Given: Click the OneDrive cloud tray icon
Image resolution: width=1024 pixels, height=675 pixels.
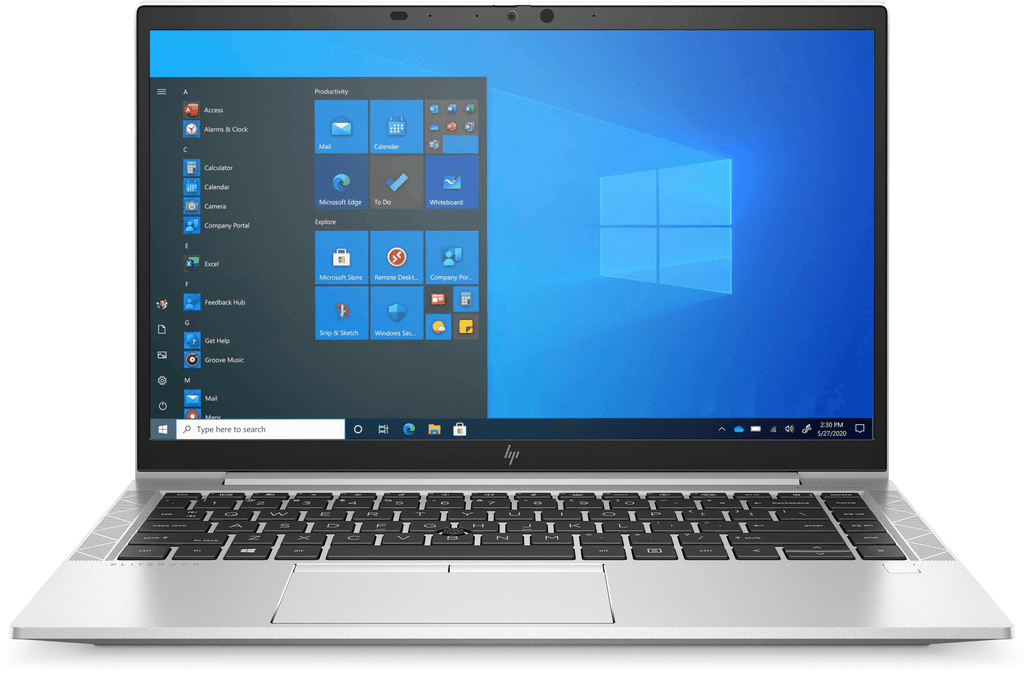Looking at the screenshot, I should (739, 430).
